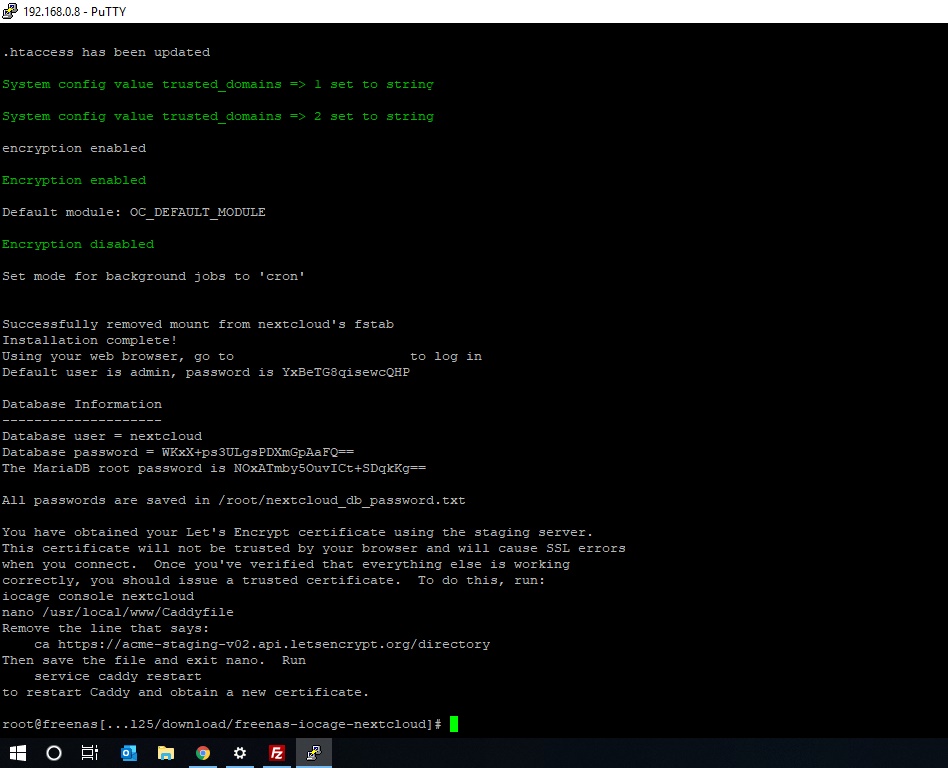Click MariaDB root password 'NOxATmby5OuvICt+SDqkKg=='
The width and height of the screenshot is (948, 768).
[x=330, y=468]
